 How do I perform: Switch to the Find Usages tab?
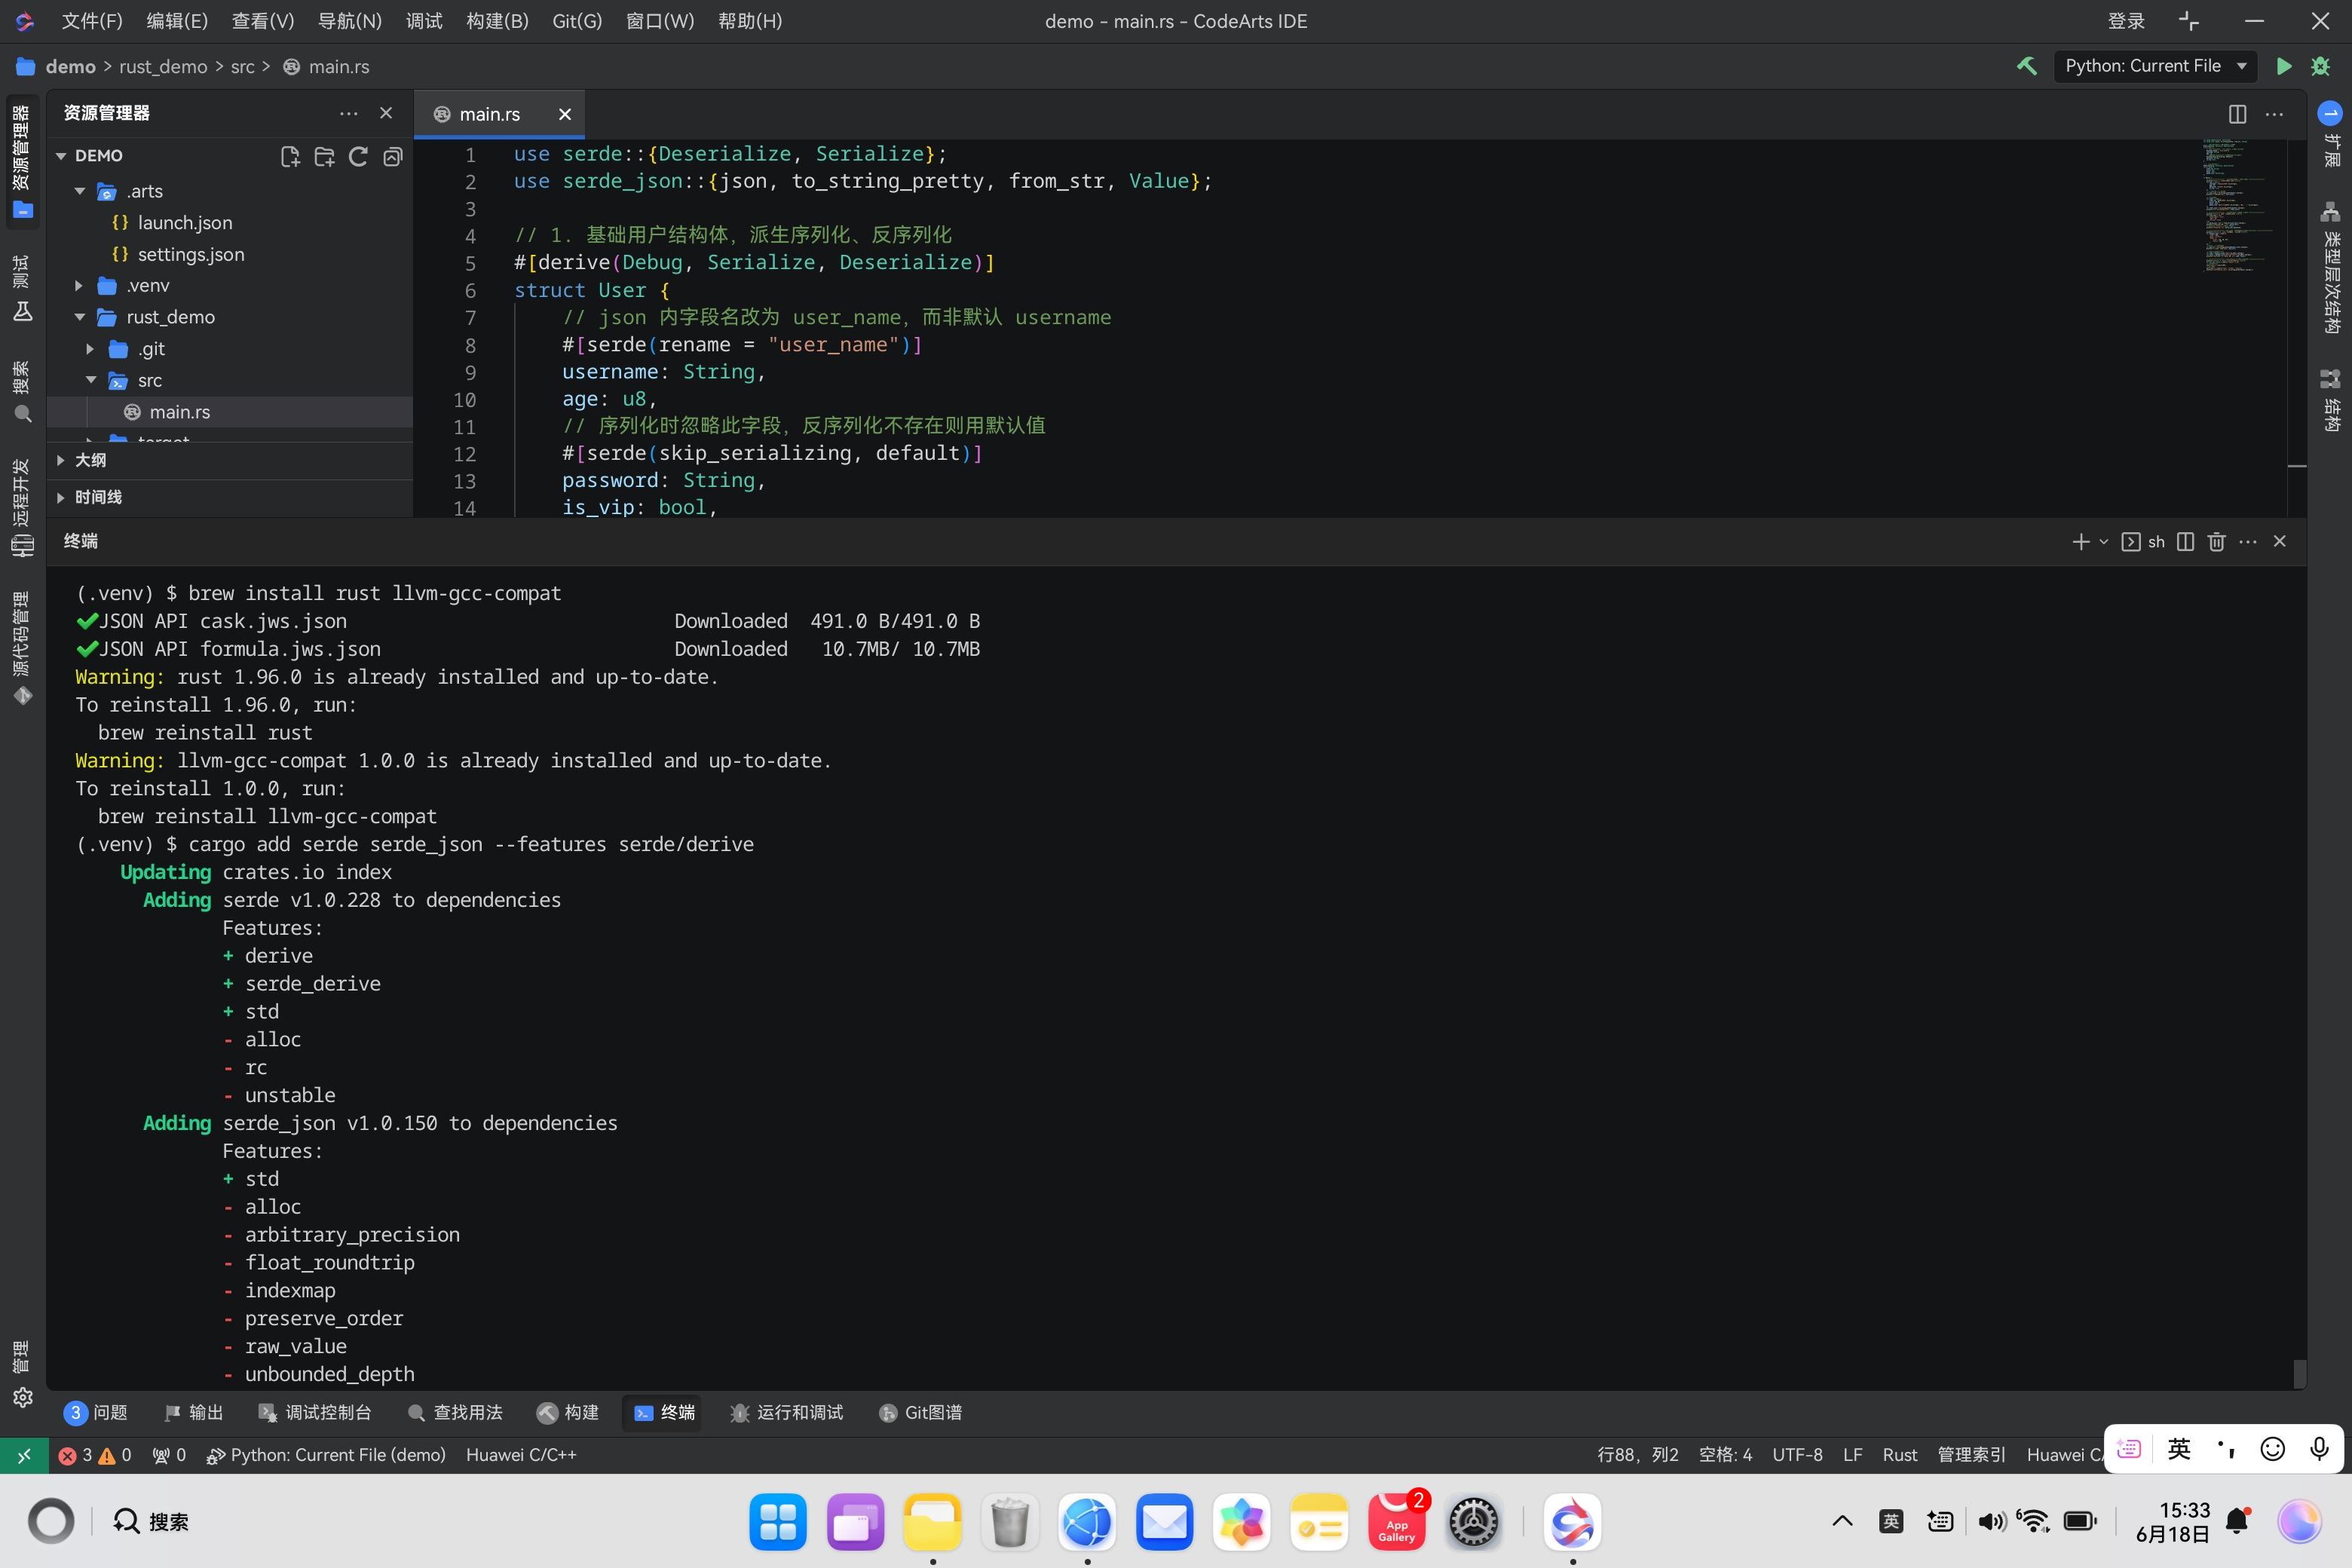[x=456, y=1412]
